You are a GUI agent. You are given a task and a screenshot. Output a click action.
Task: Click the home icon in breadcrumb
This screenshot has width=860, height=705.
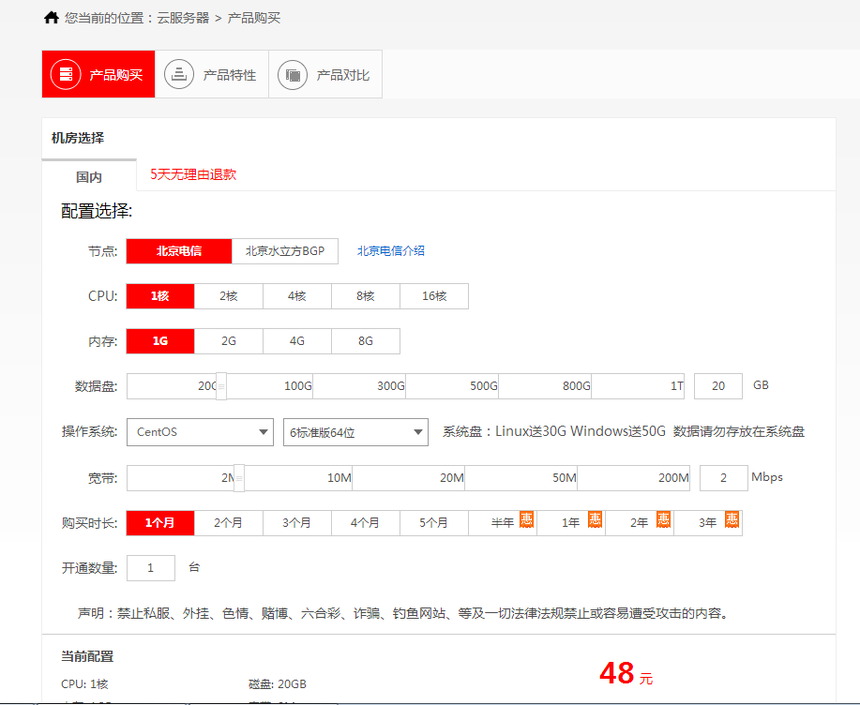coord(51,18)
